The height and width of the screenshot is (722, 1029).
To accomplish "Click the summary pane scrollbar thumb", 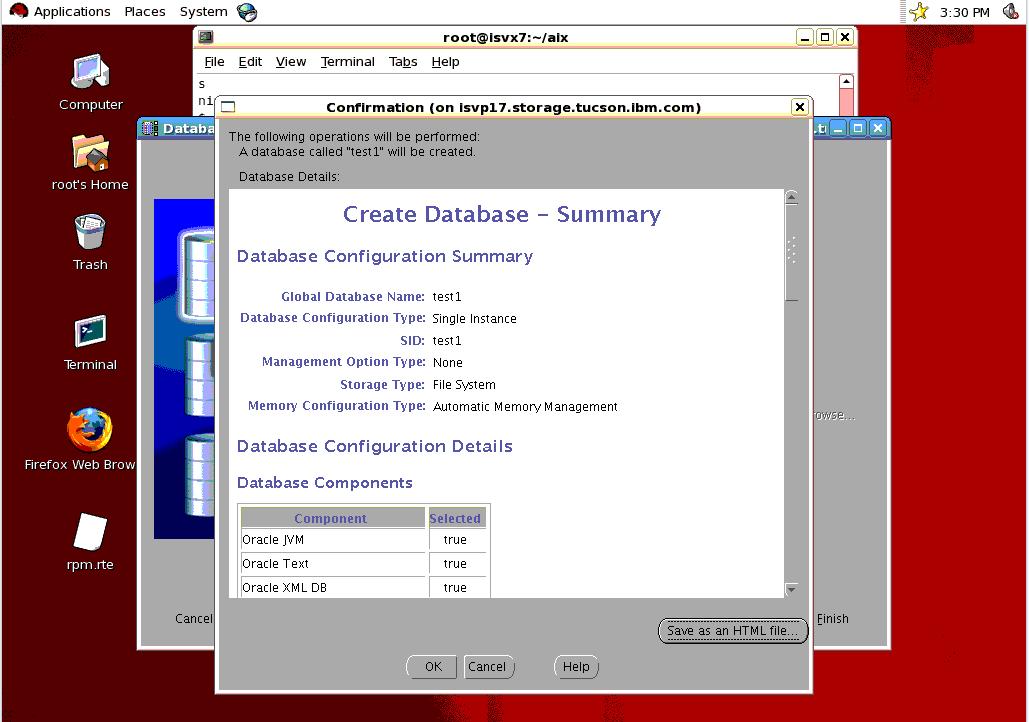I will point(791,253).
